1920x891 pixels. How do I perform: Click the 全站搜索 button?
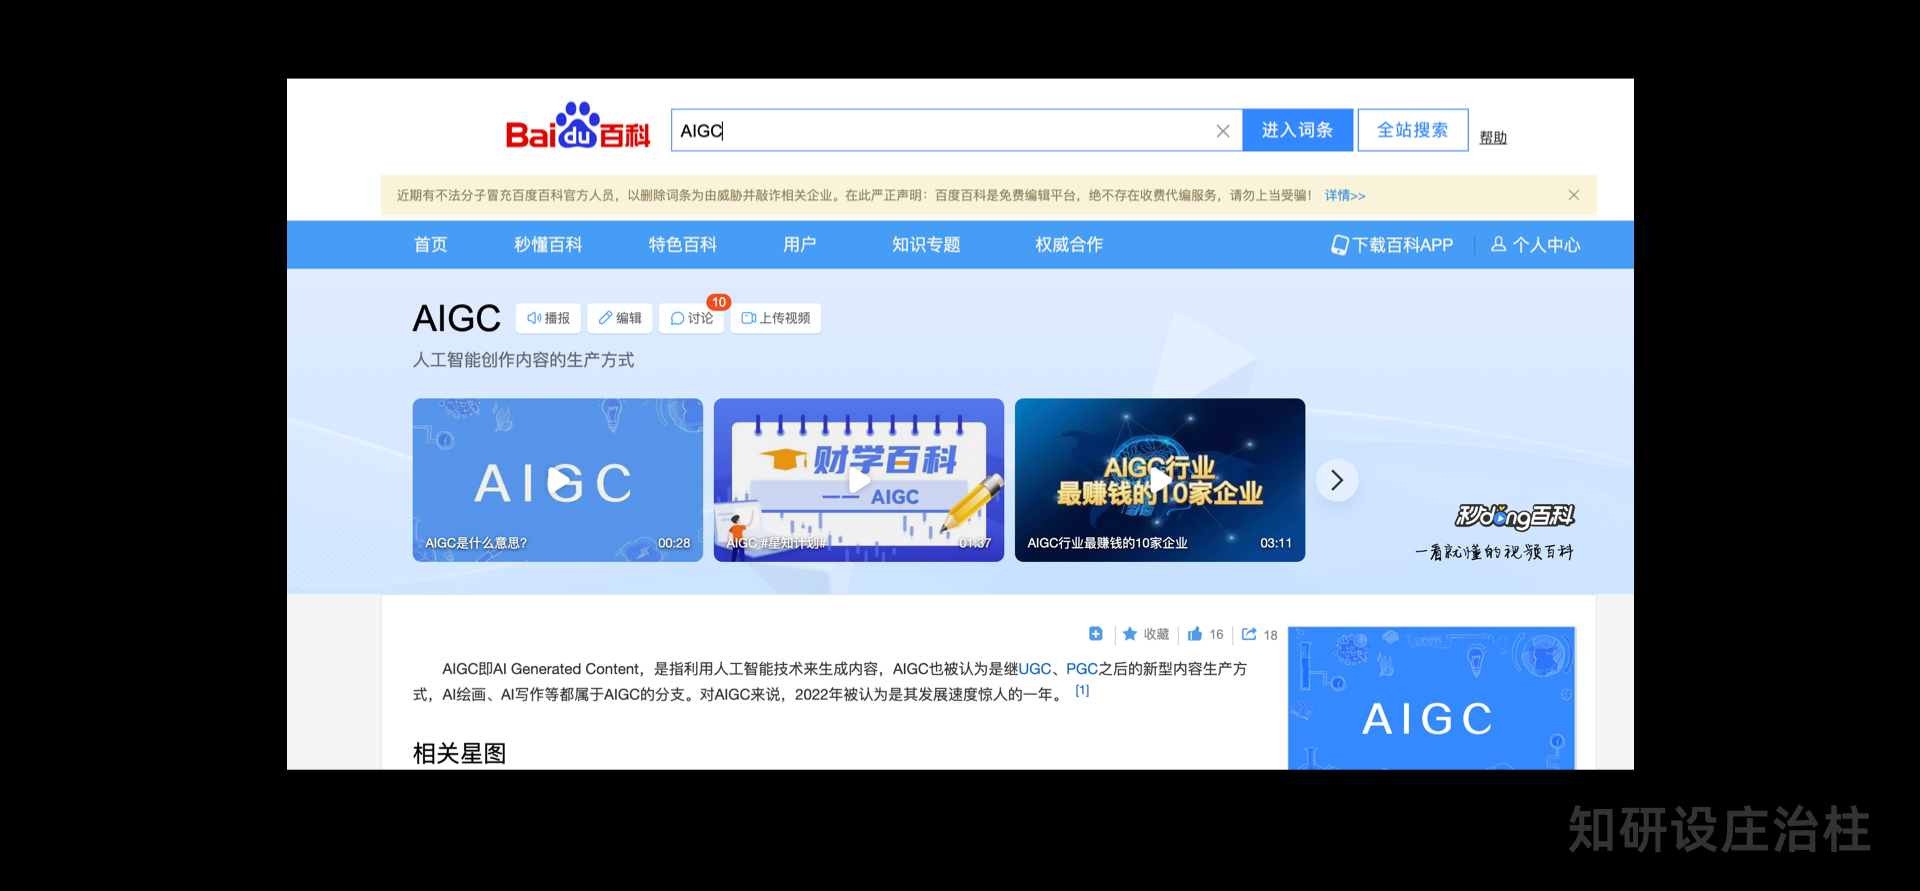[x=1412, y=130]
